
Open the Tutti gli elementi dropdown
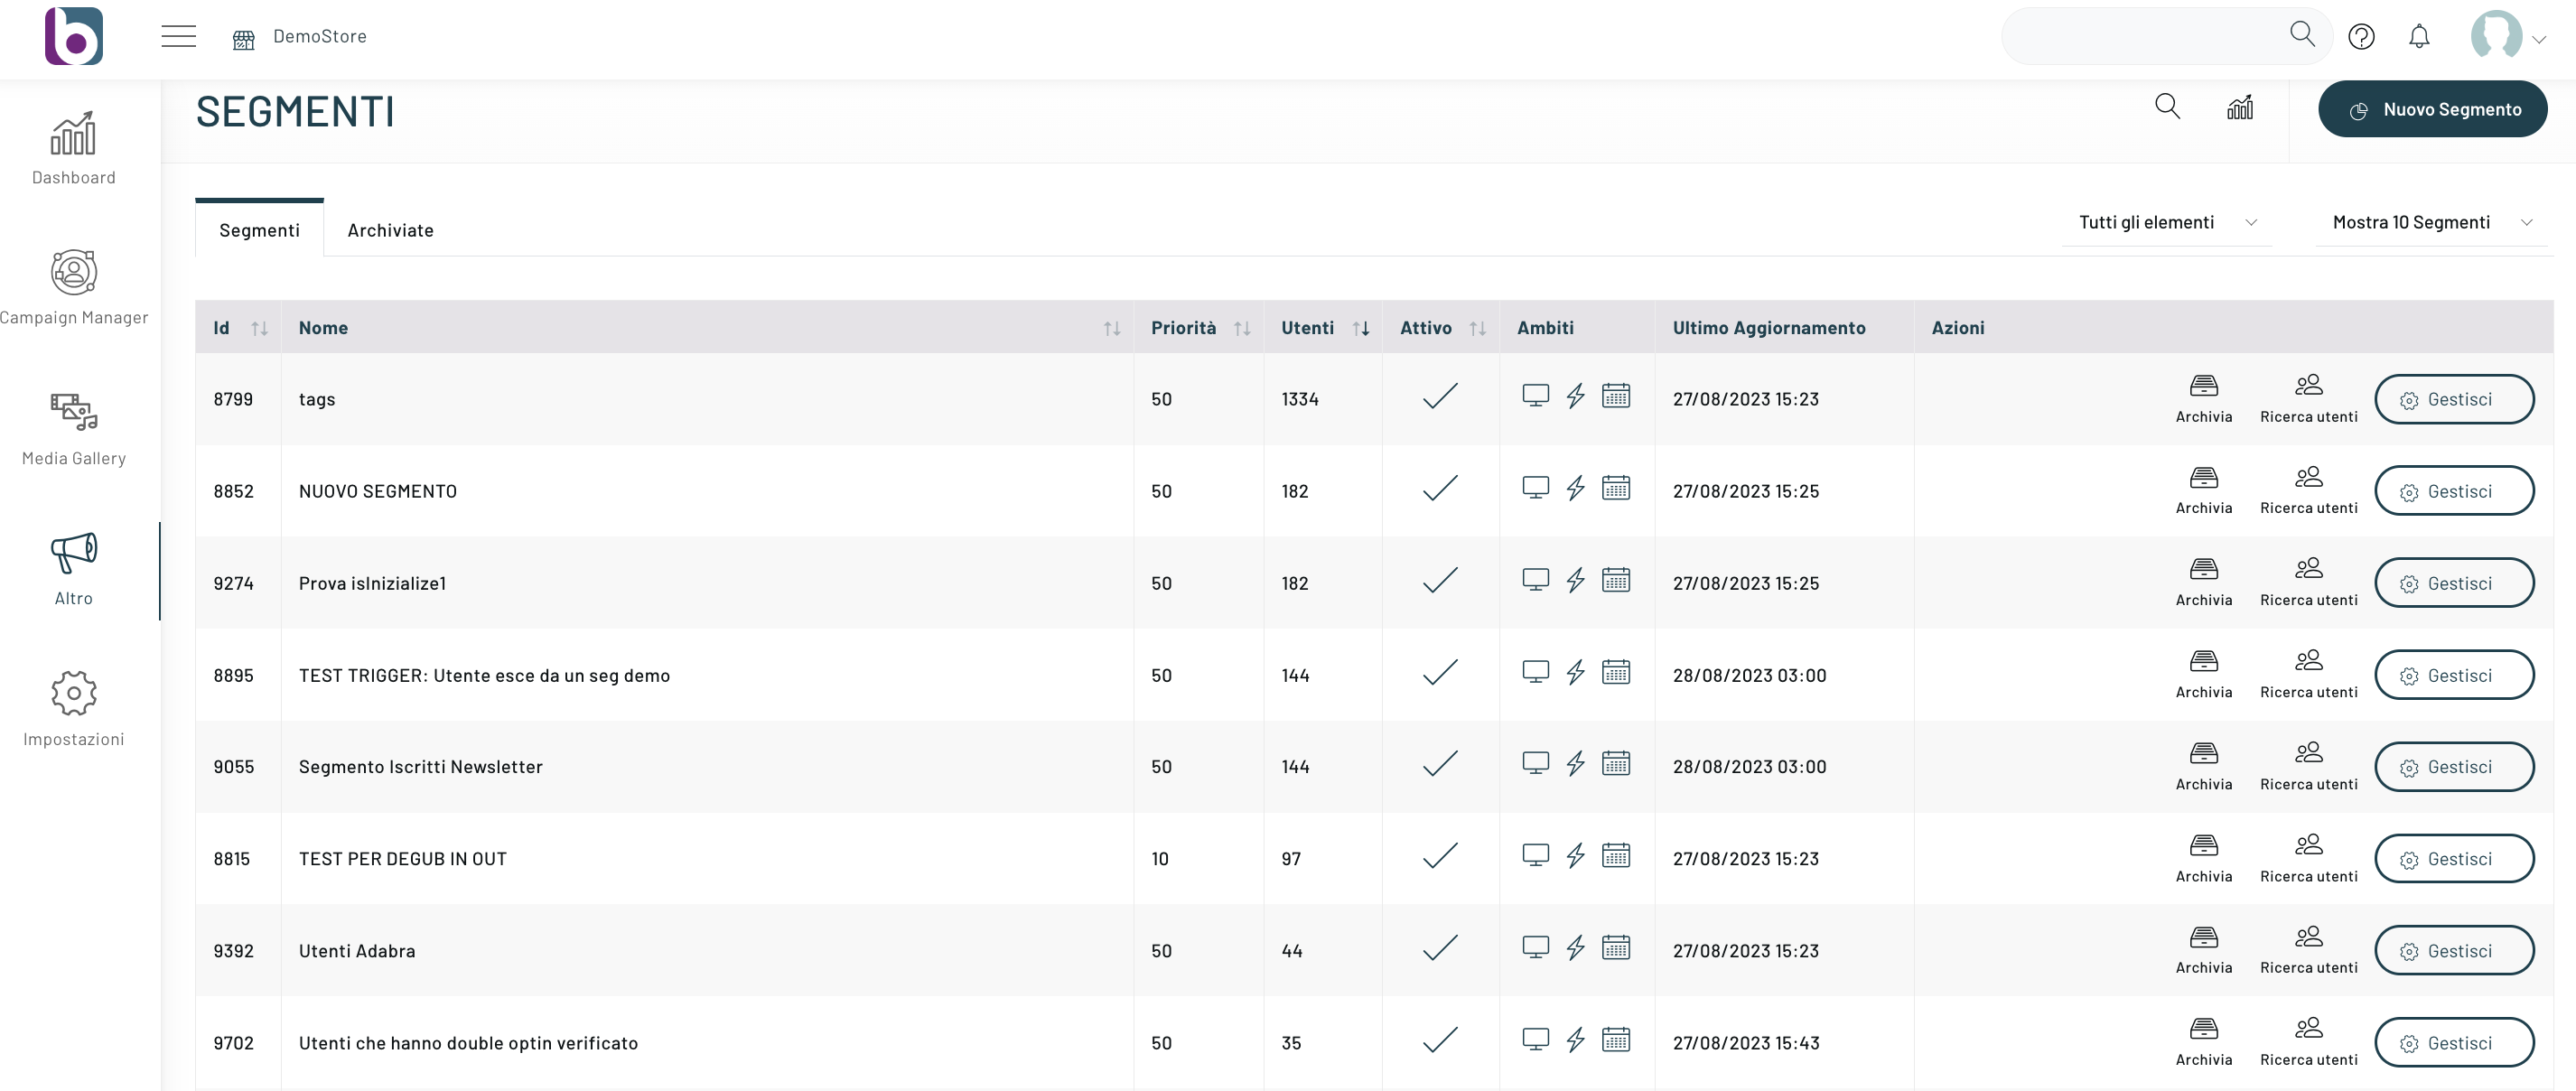pyautogui.click(x=2166, y=222)
